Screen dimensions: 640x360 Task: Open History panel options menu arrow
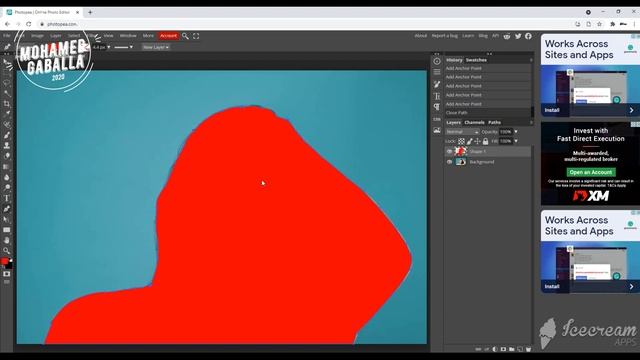coord(531,60)
